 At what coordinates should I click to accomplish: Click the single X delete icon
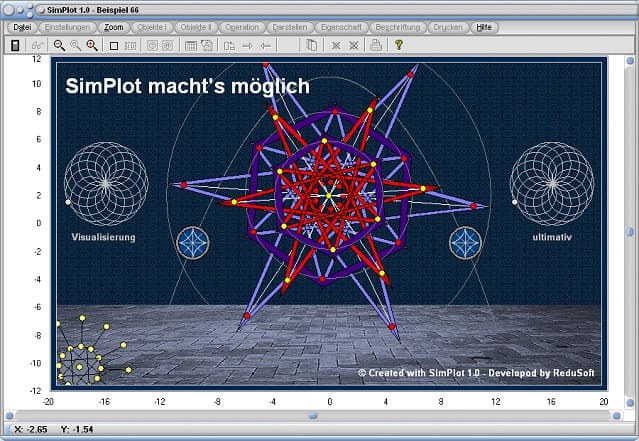pos(336,46)
